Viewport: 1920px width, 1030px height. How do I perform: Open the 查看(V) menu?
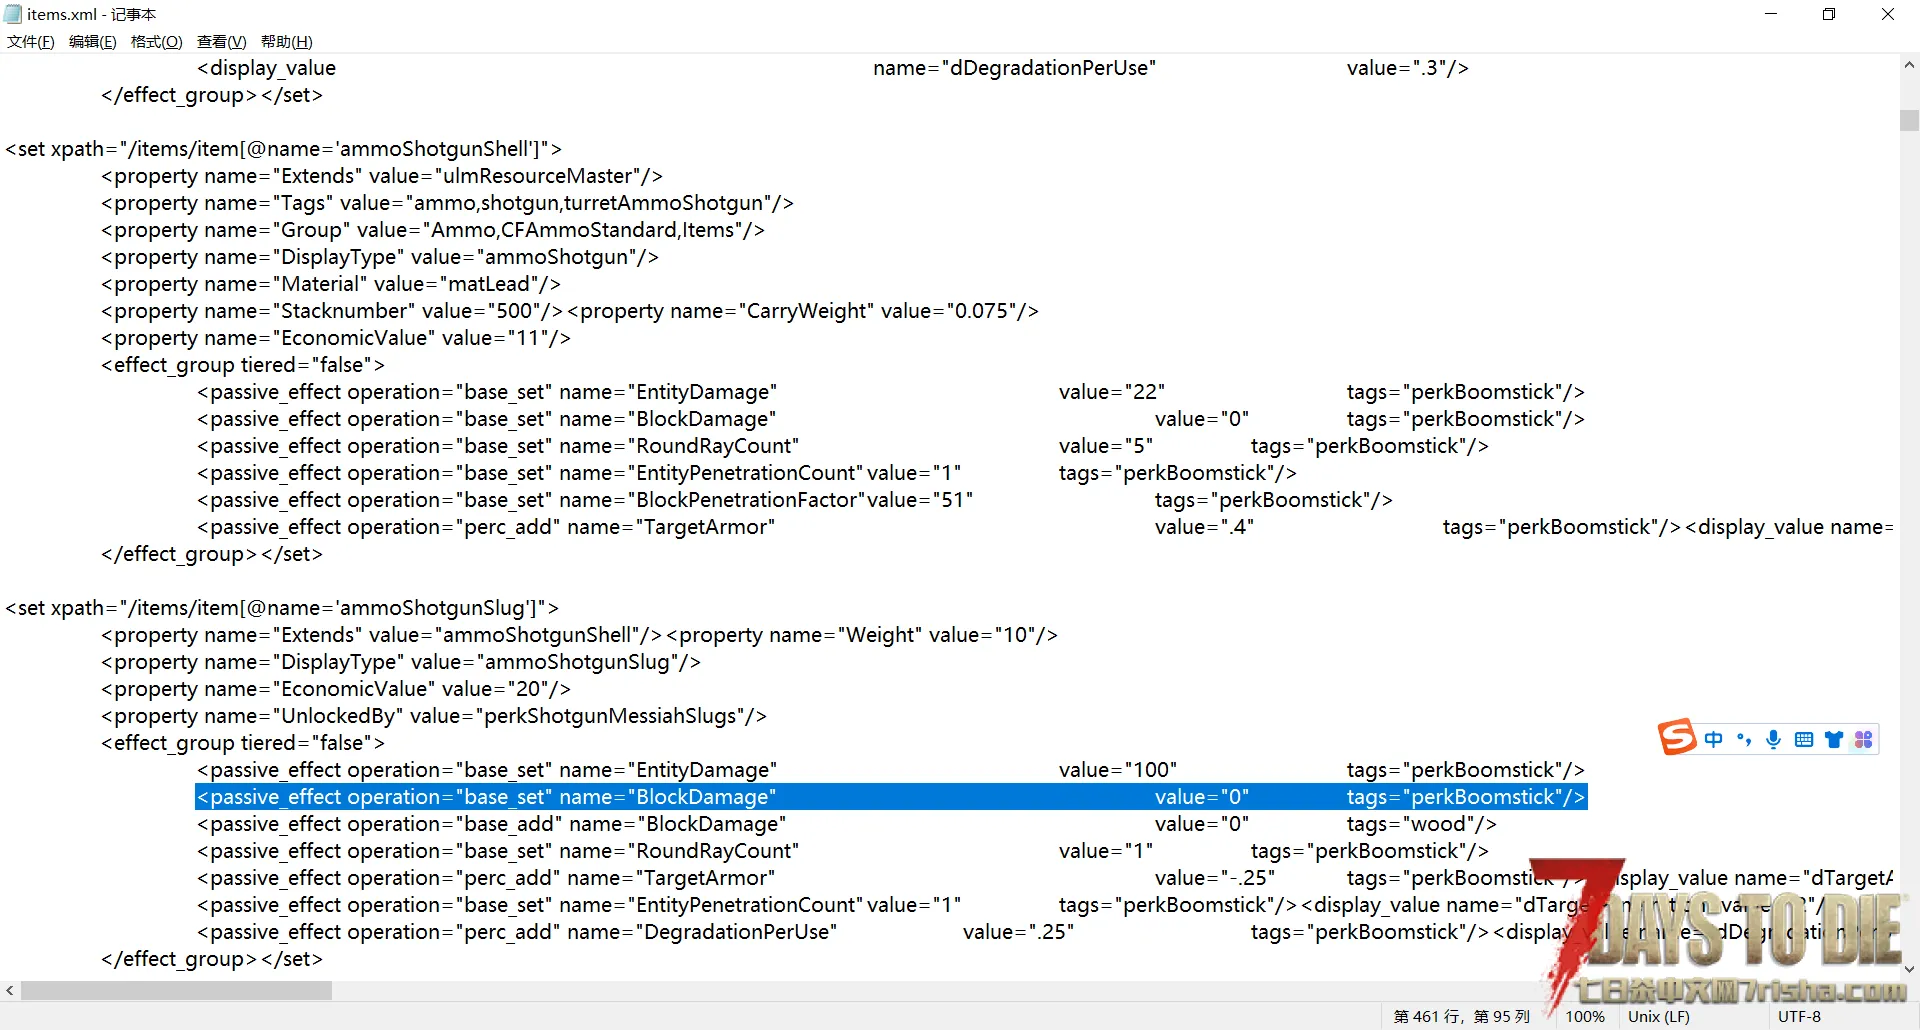click(221, 41)
